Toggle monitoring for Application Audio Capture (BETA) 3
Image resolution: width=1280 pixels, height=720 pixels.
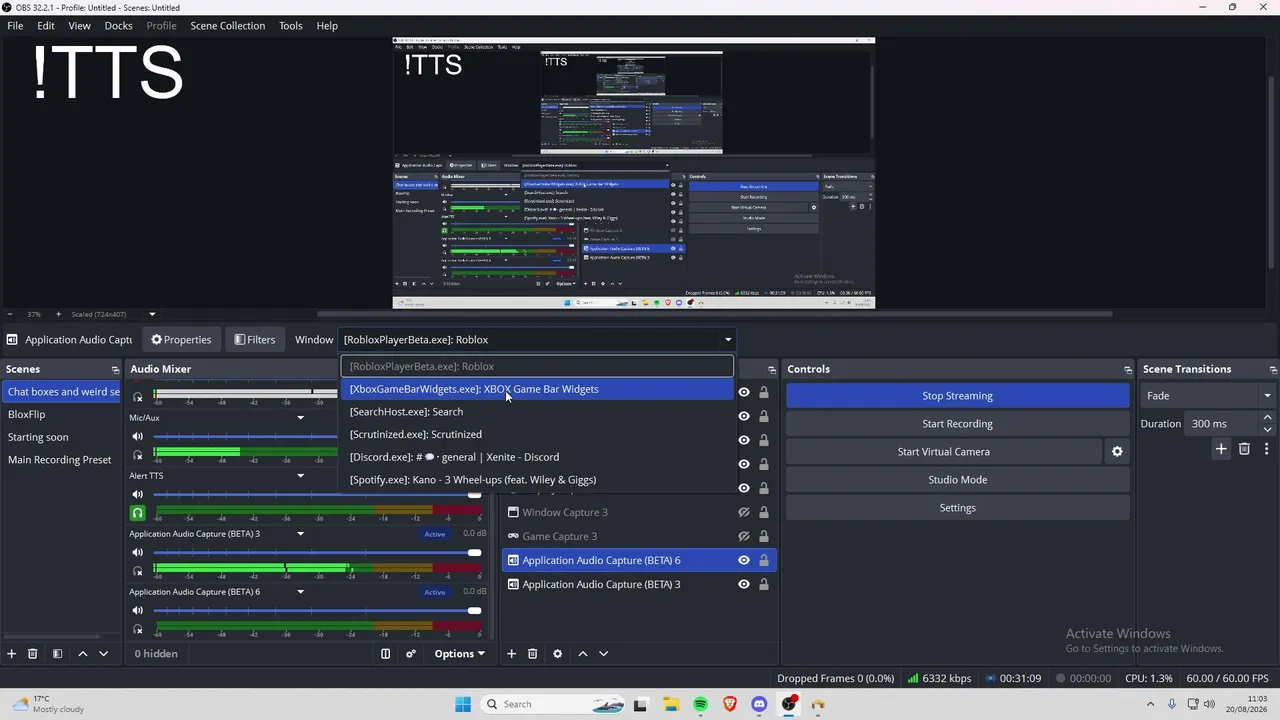(x=138, y=571)
